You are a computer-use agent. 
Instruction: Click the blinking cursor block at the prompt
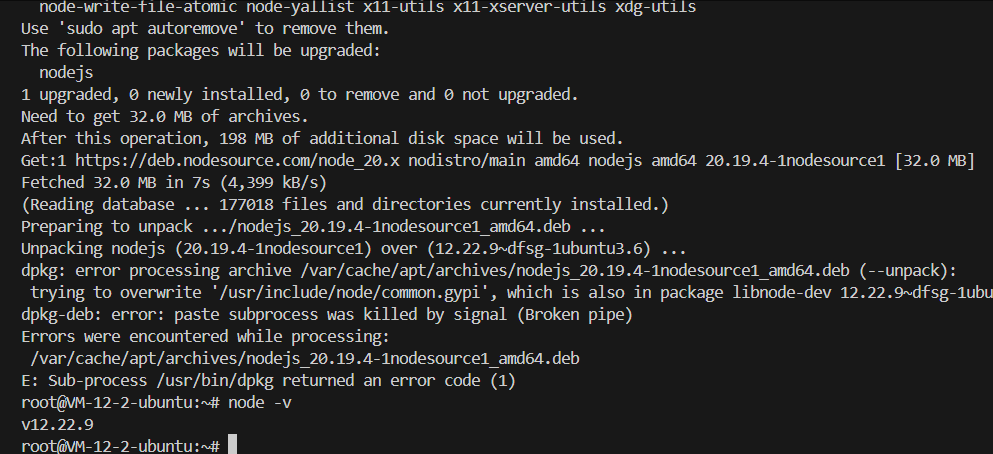coord(232,445)
